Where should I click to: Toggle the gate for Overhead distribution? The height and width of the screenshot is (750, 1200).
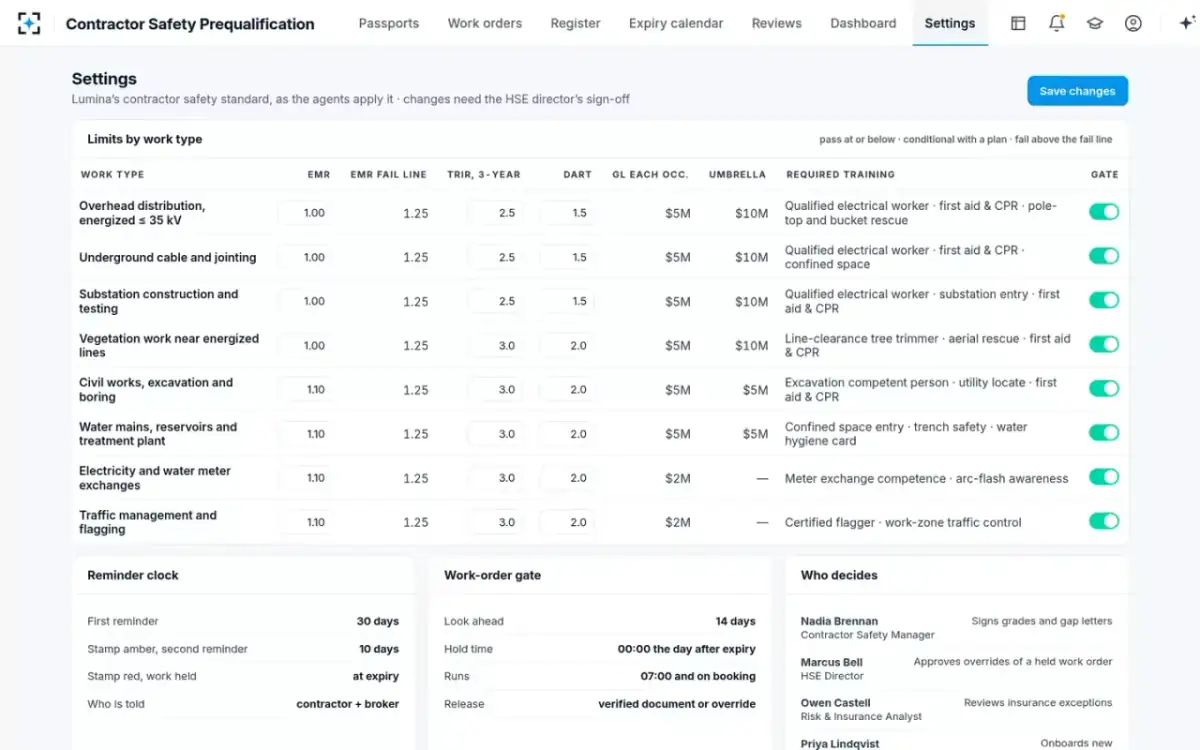click(x=1104, y=212)
